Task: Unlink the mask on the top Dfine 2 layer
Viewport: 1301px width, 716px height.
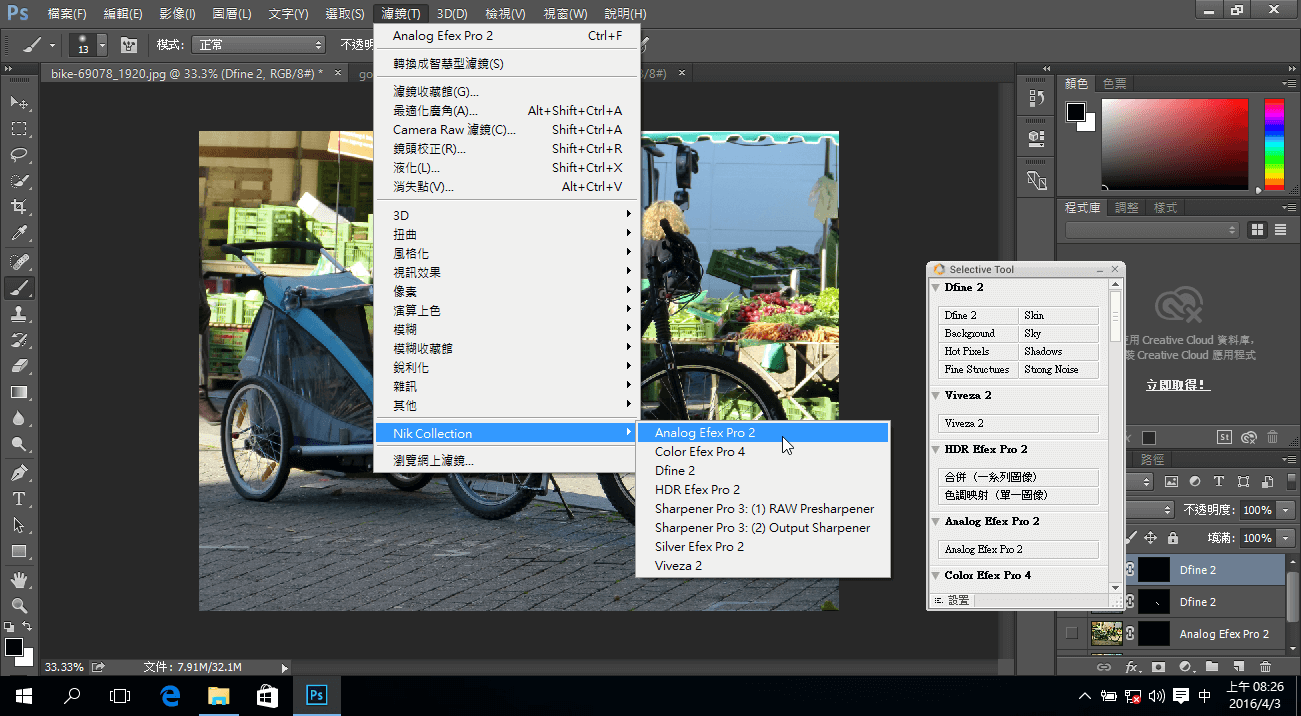Action: point(1130,570)
